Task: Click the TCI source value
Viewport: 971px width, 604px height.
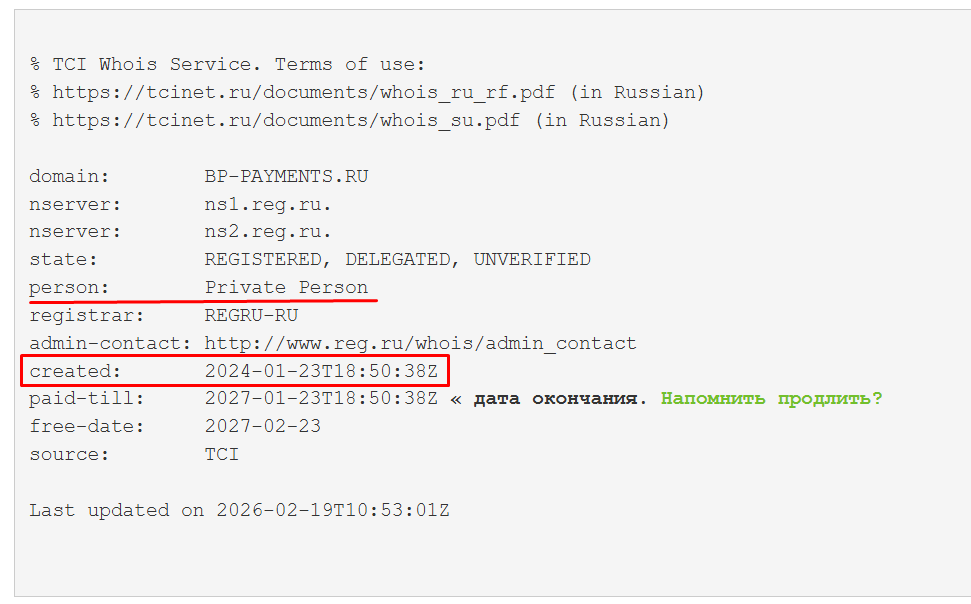Action: point(222,454)
